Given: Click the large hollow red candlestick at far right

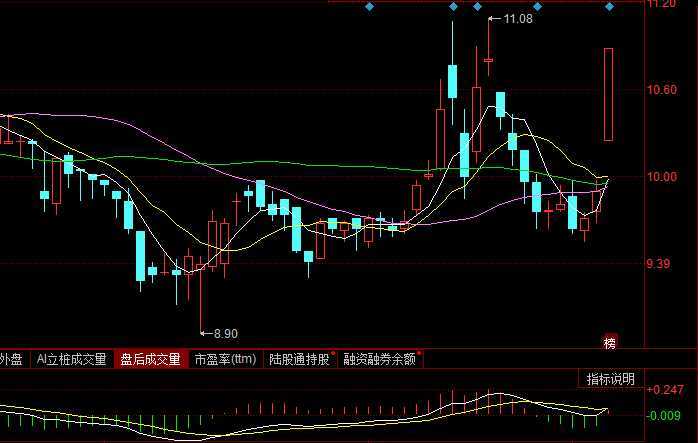Looking at the screenshot, I should click(x=608, y=94).
